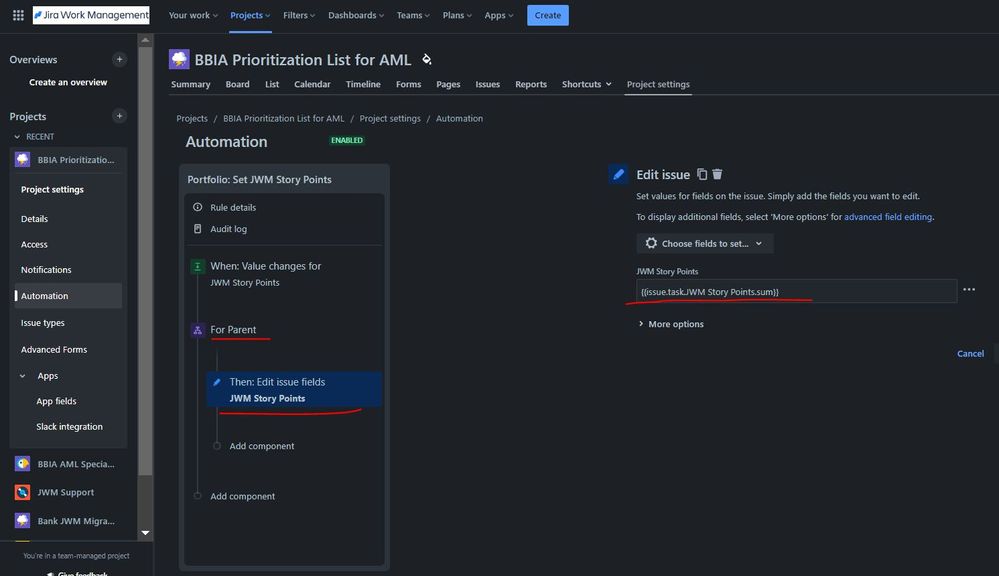The height and width of the screenshot is (576, 999).
Task: Click the Project settings breadcrumb link
Action: [x=390, y=119]
